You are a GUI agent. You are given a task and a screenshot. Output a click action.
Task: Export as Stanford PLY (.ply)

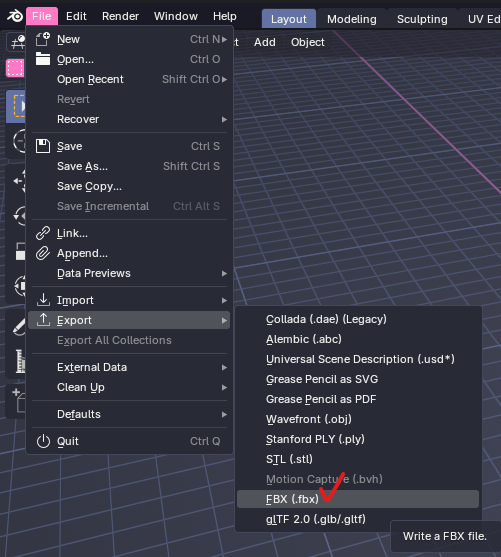[x=358, y=439]
